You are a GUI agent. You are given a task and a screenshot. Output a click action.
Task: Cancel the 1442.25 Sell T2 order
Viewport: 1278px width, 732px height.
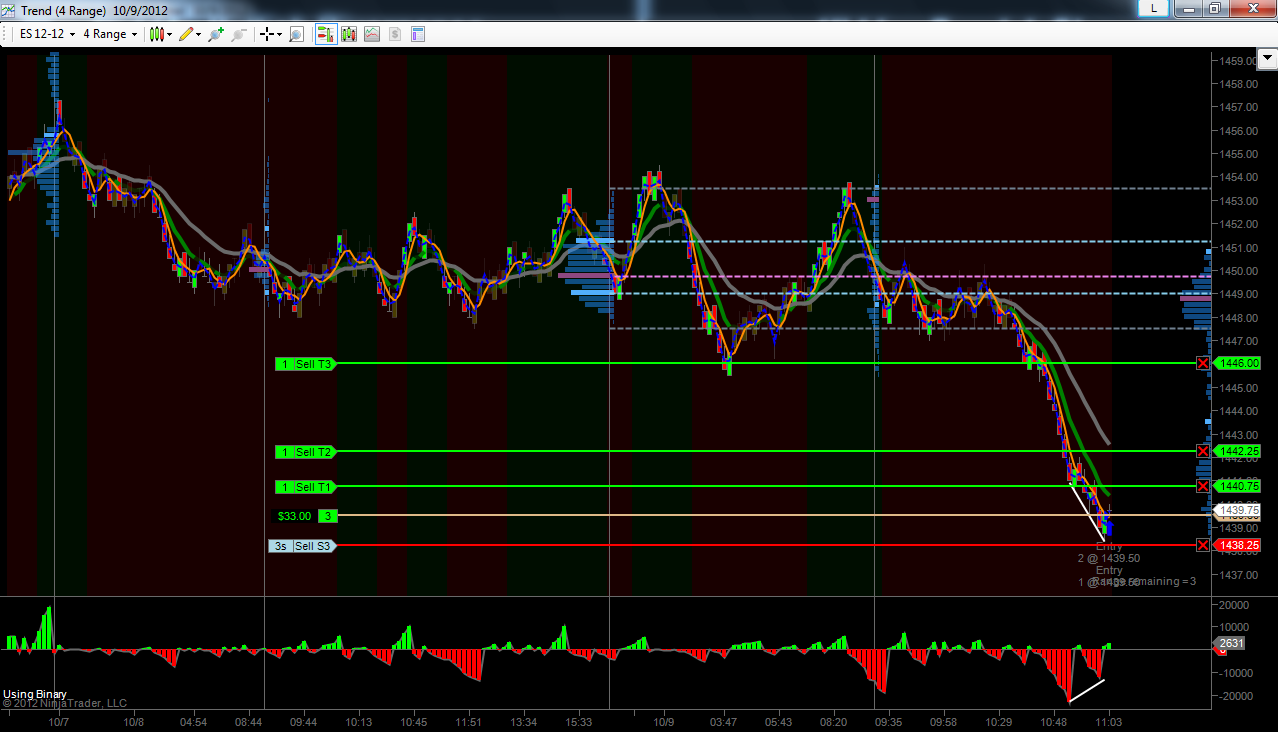[1202, 451]
